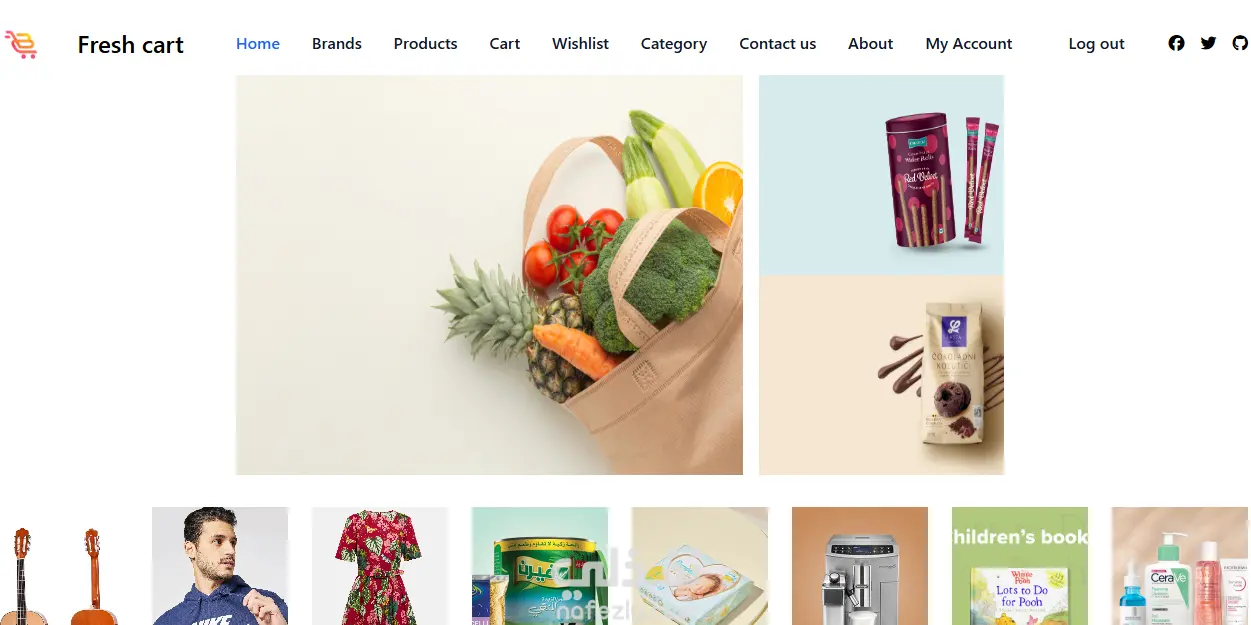This screenshot has width=1251, height=625.
Task: Click the grocery bag slider image
Action: [x=489, y=275]
